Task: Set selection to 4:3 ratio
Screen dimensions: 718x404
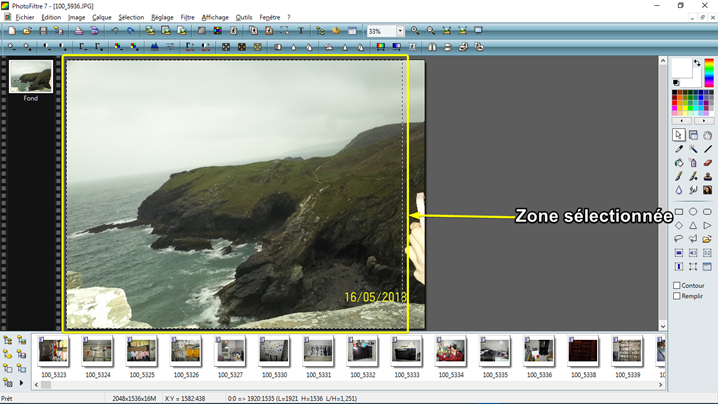Action: pyautogui.click(x=693, y=253)
